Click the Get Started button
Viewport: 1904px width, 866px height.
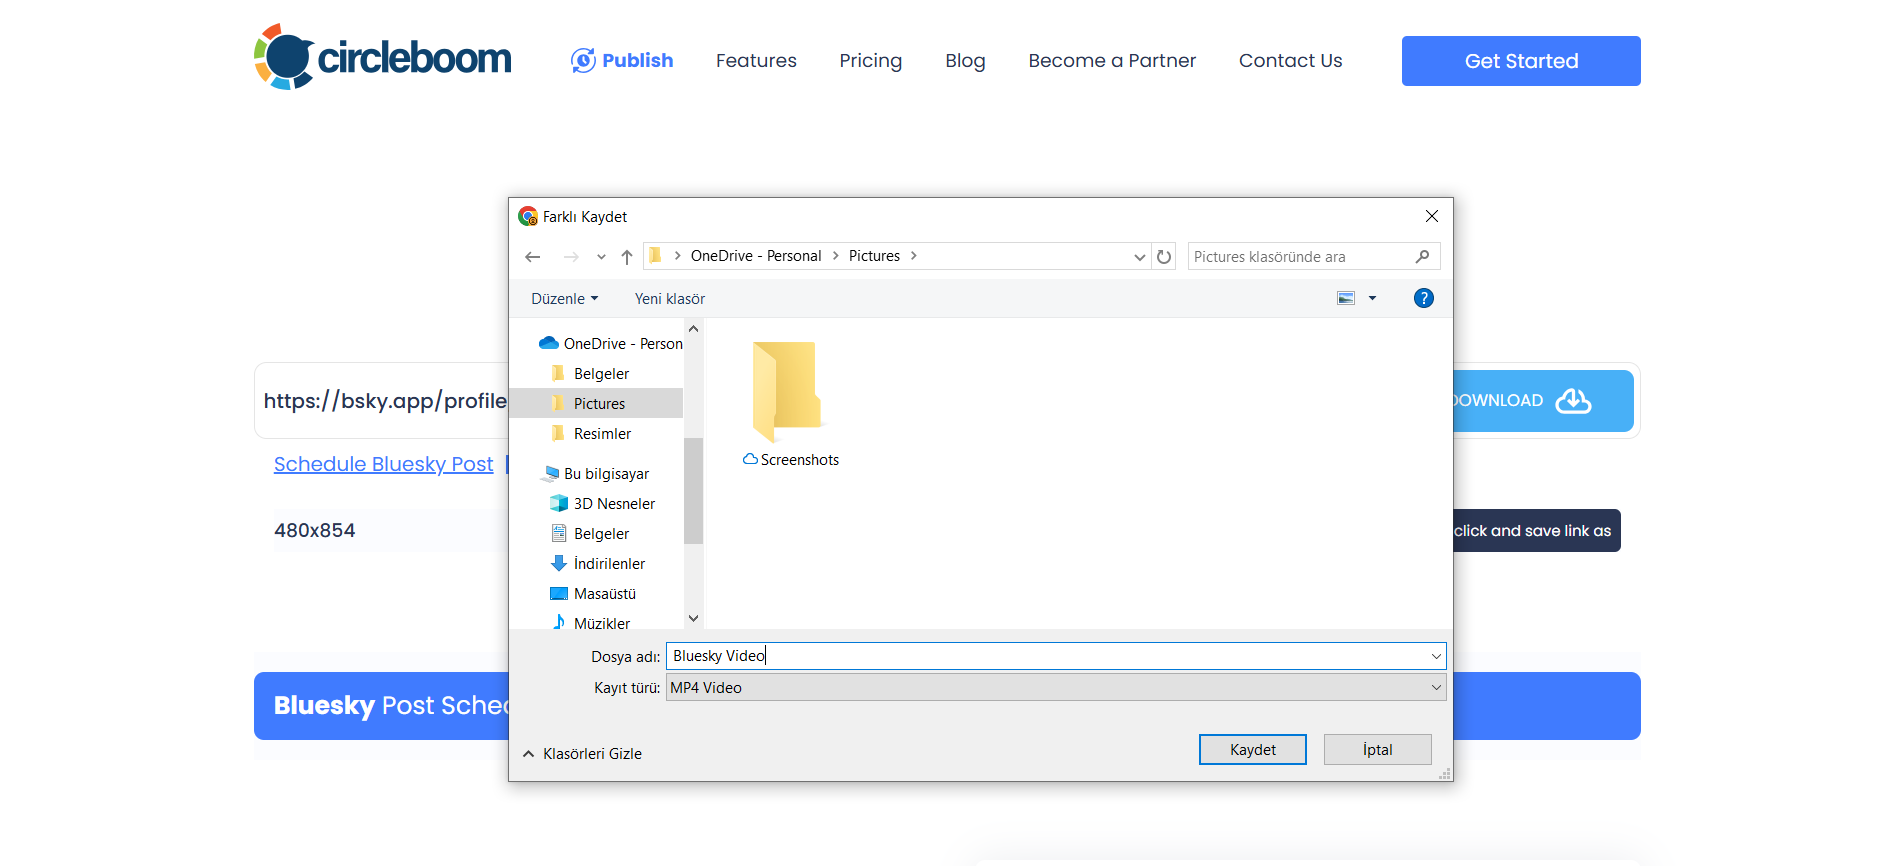pos(1521,61)
